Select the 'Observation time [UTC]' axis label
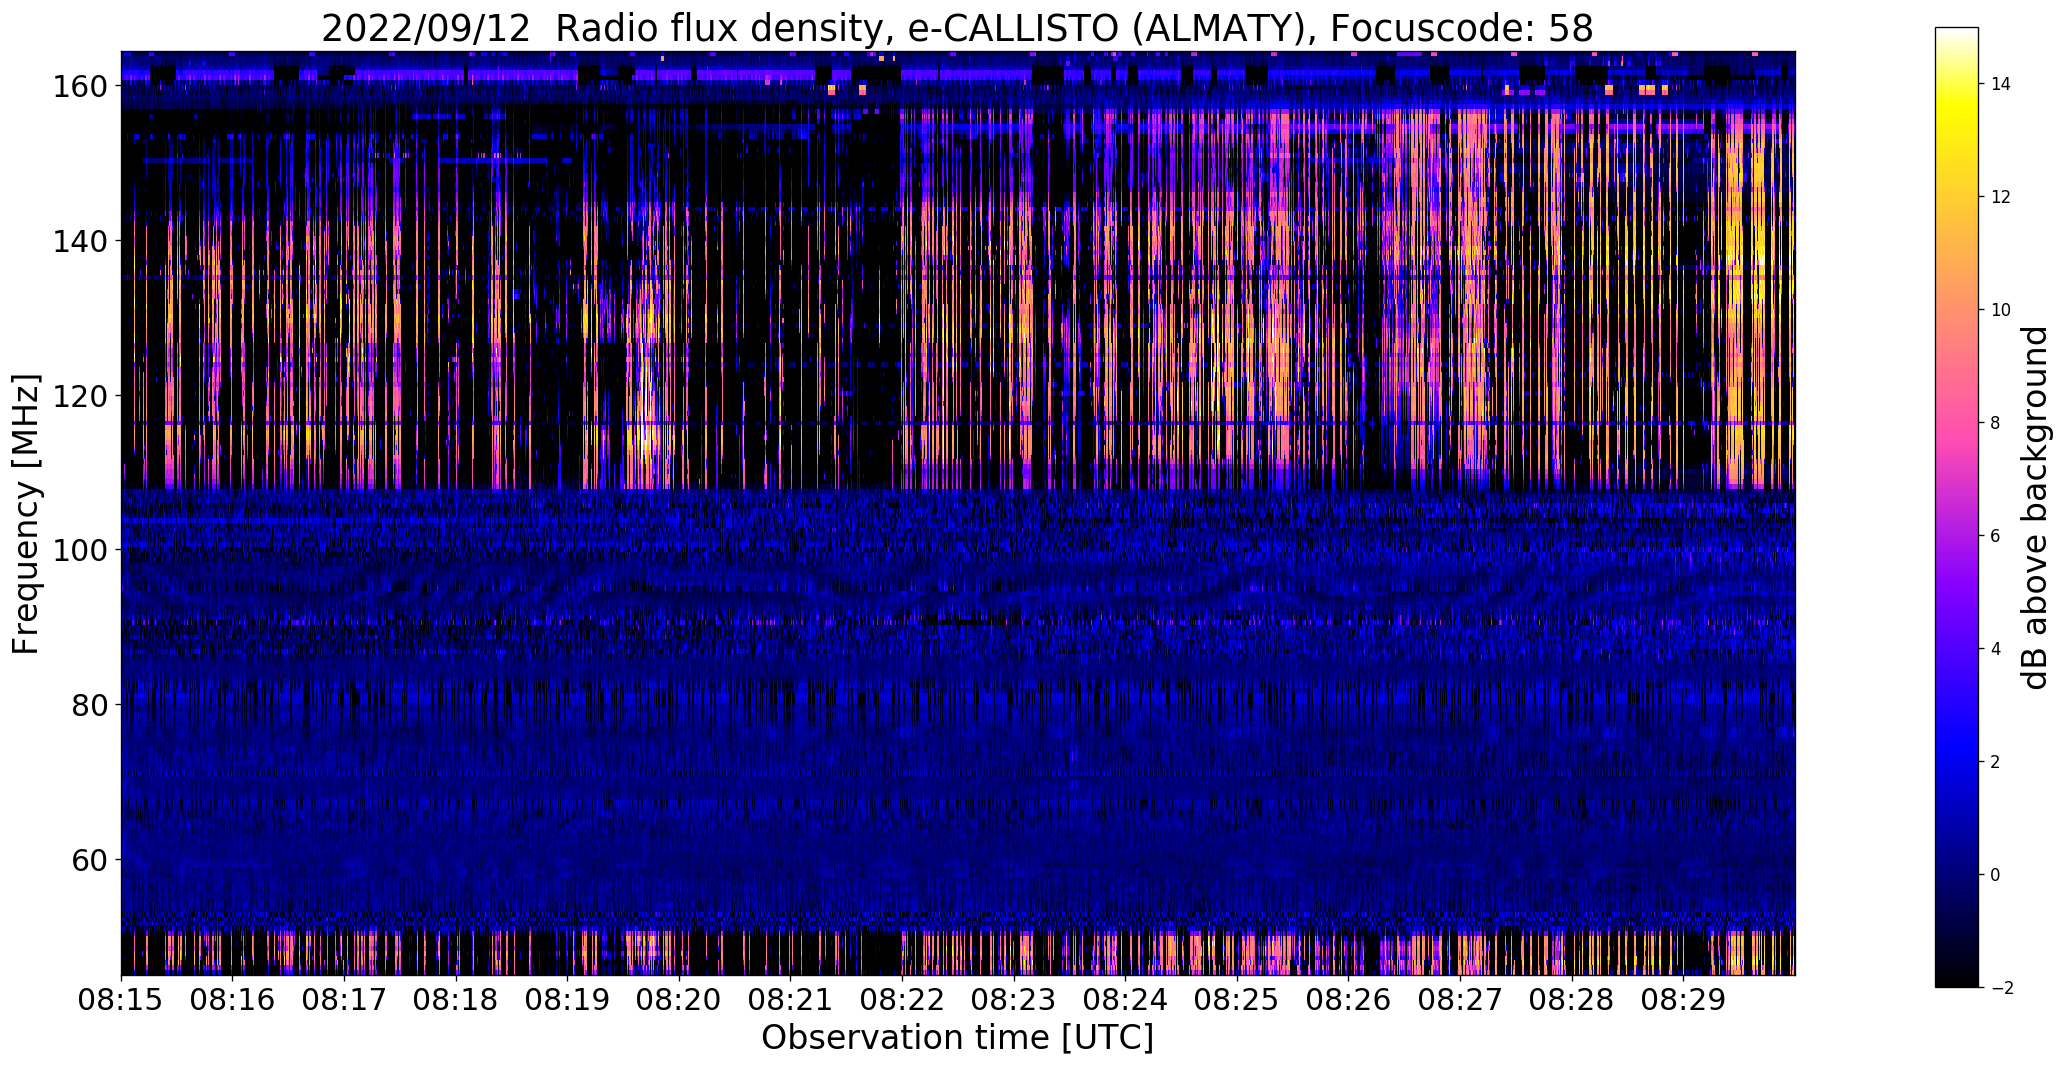This screenshot has width=2066, height=1067. click(957, 1038)
